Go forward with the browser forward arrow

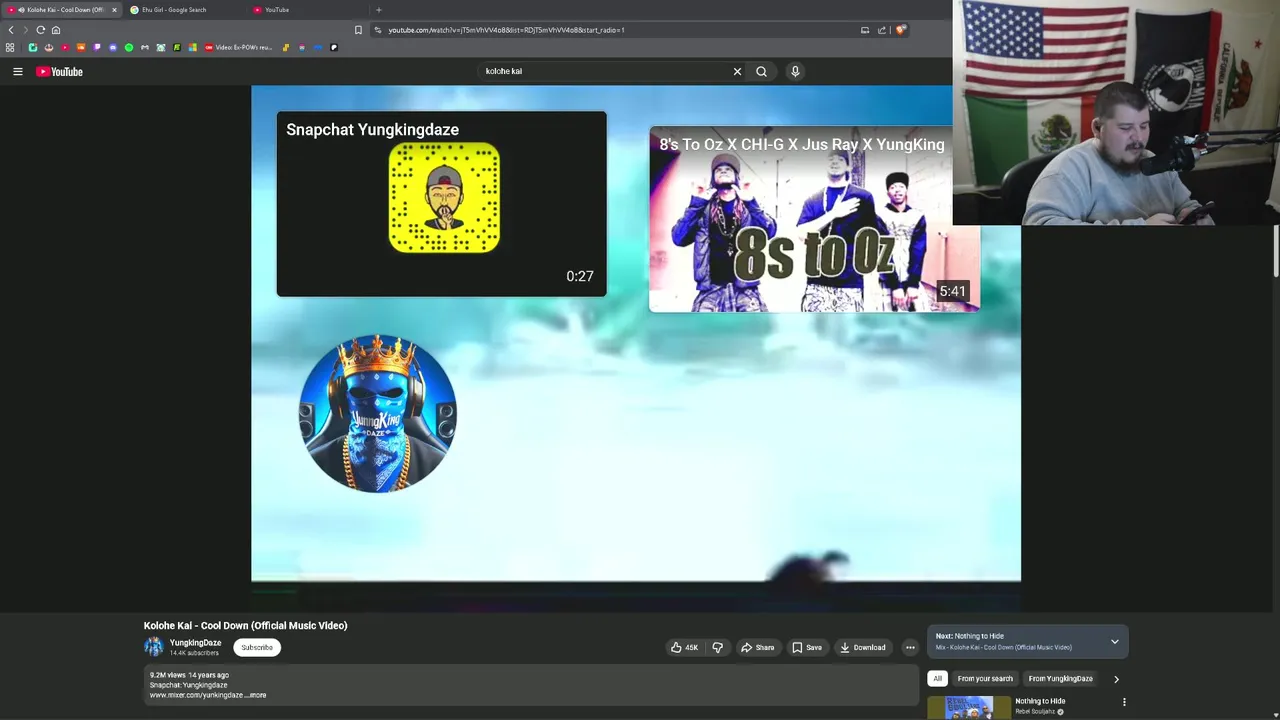[x=26, y=29]
